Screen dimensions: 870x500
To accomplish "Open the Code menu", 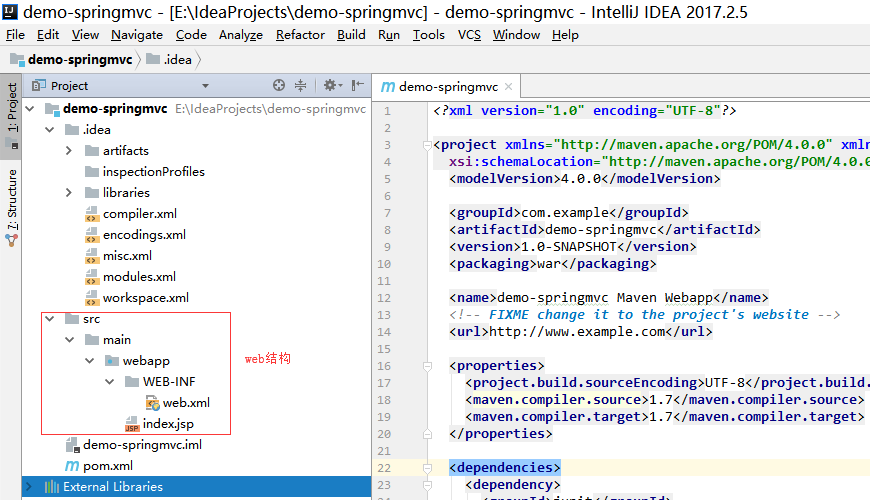I will (191, 35).
